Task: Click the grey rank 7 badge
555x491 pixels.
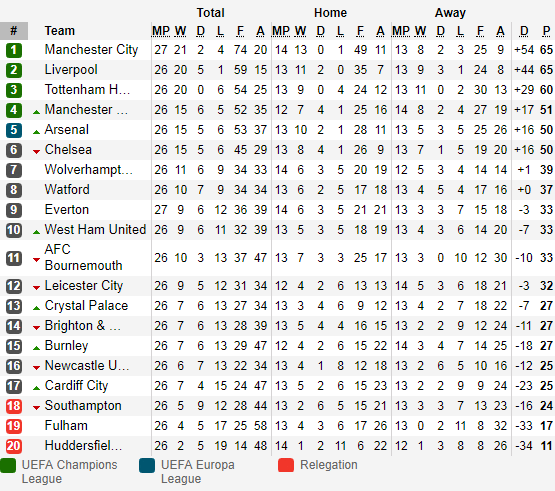Action: coord(14,170)
